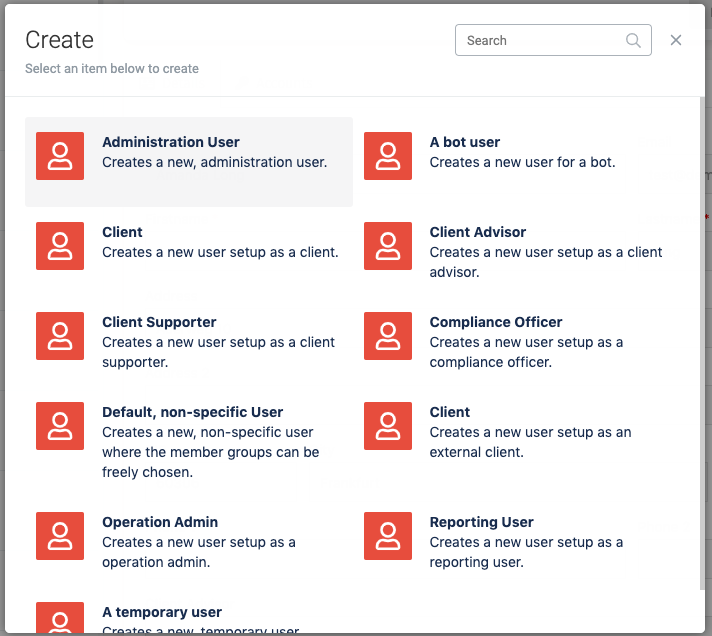Select the Reporting User person icon
Image resolution: width=712 pixels, height=636 pixels.
(x=388, y=536)
